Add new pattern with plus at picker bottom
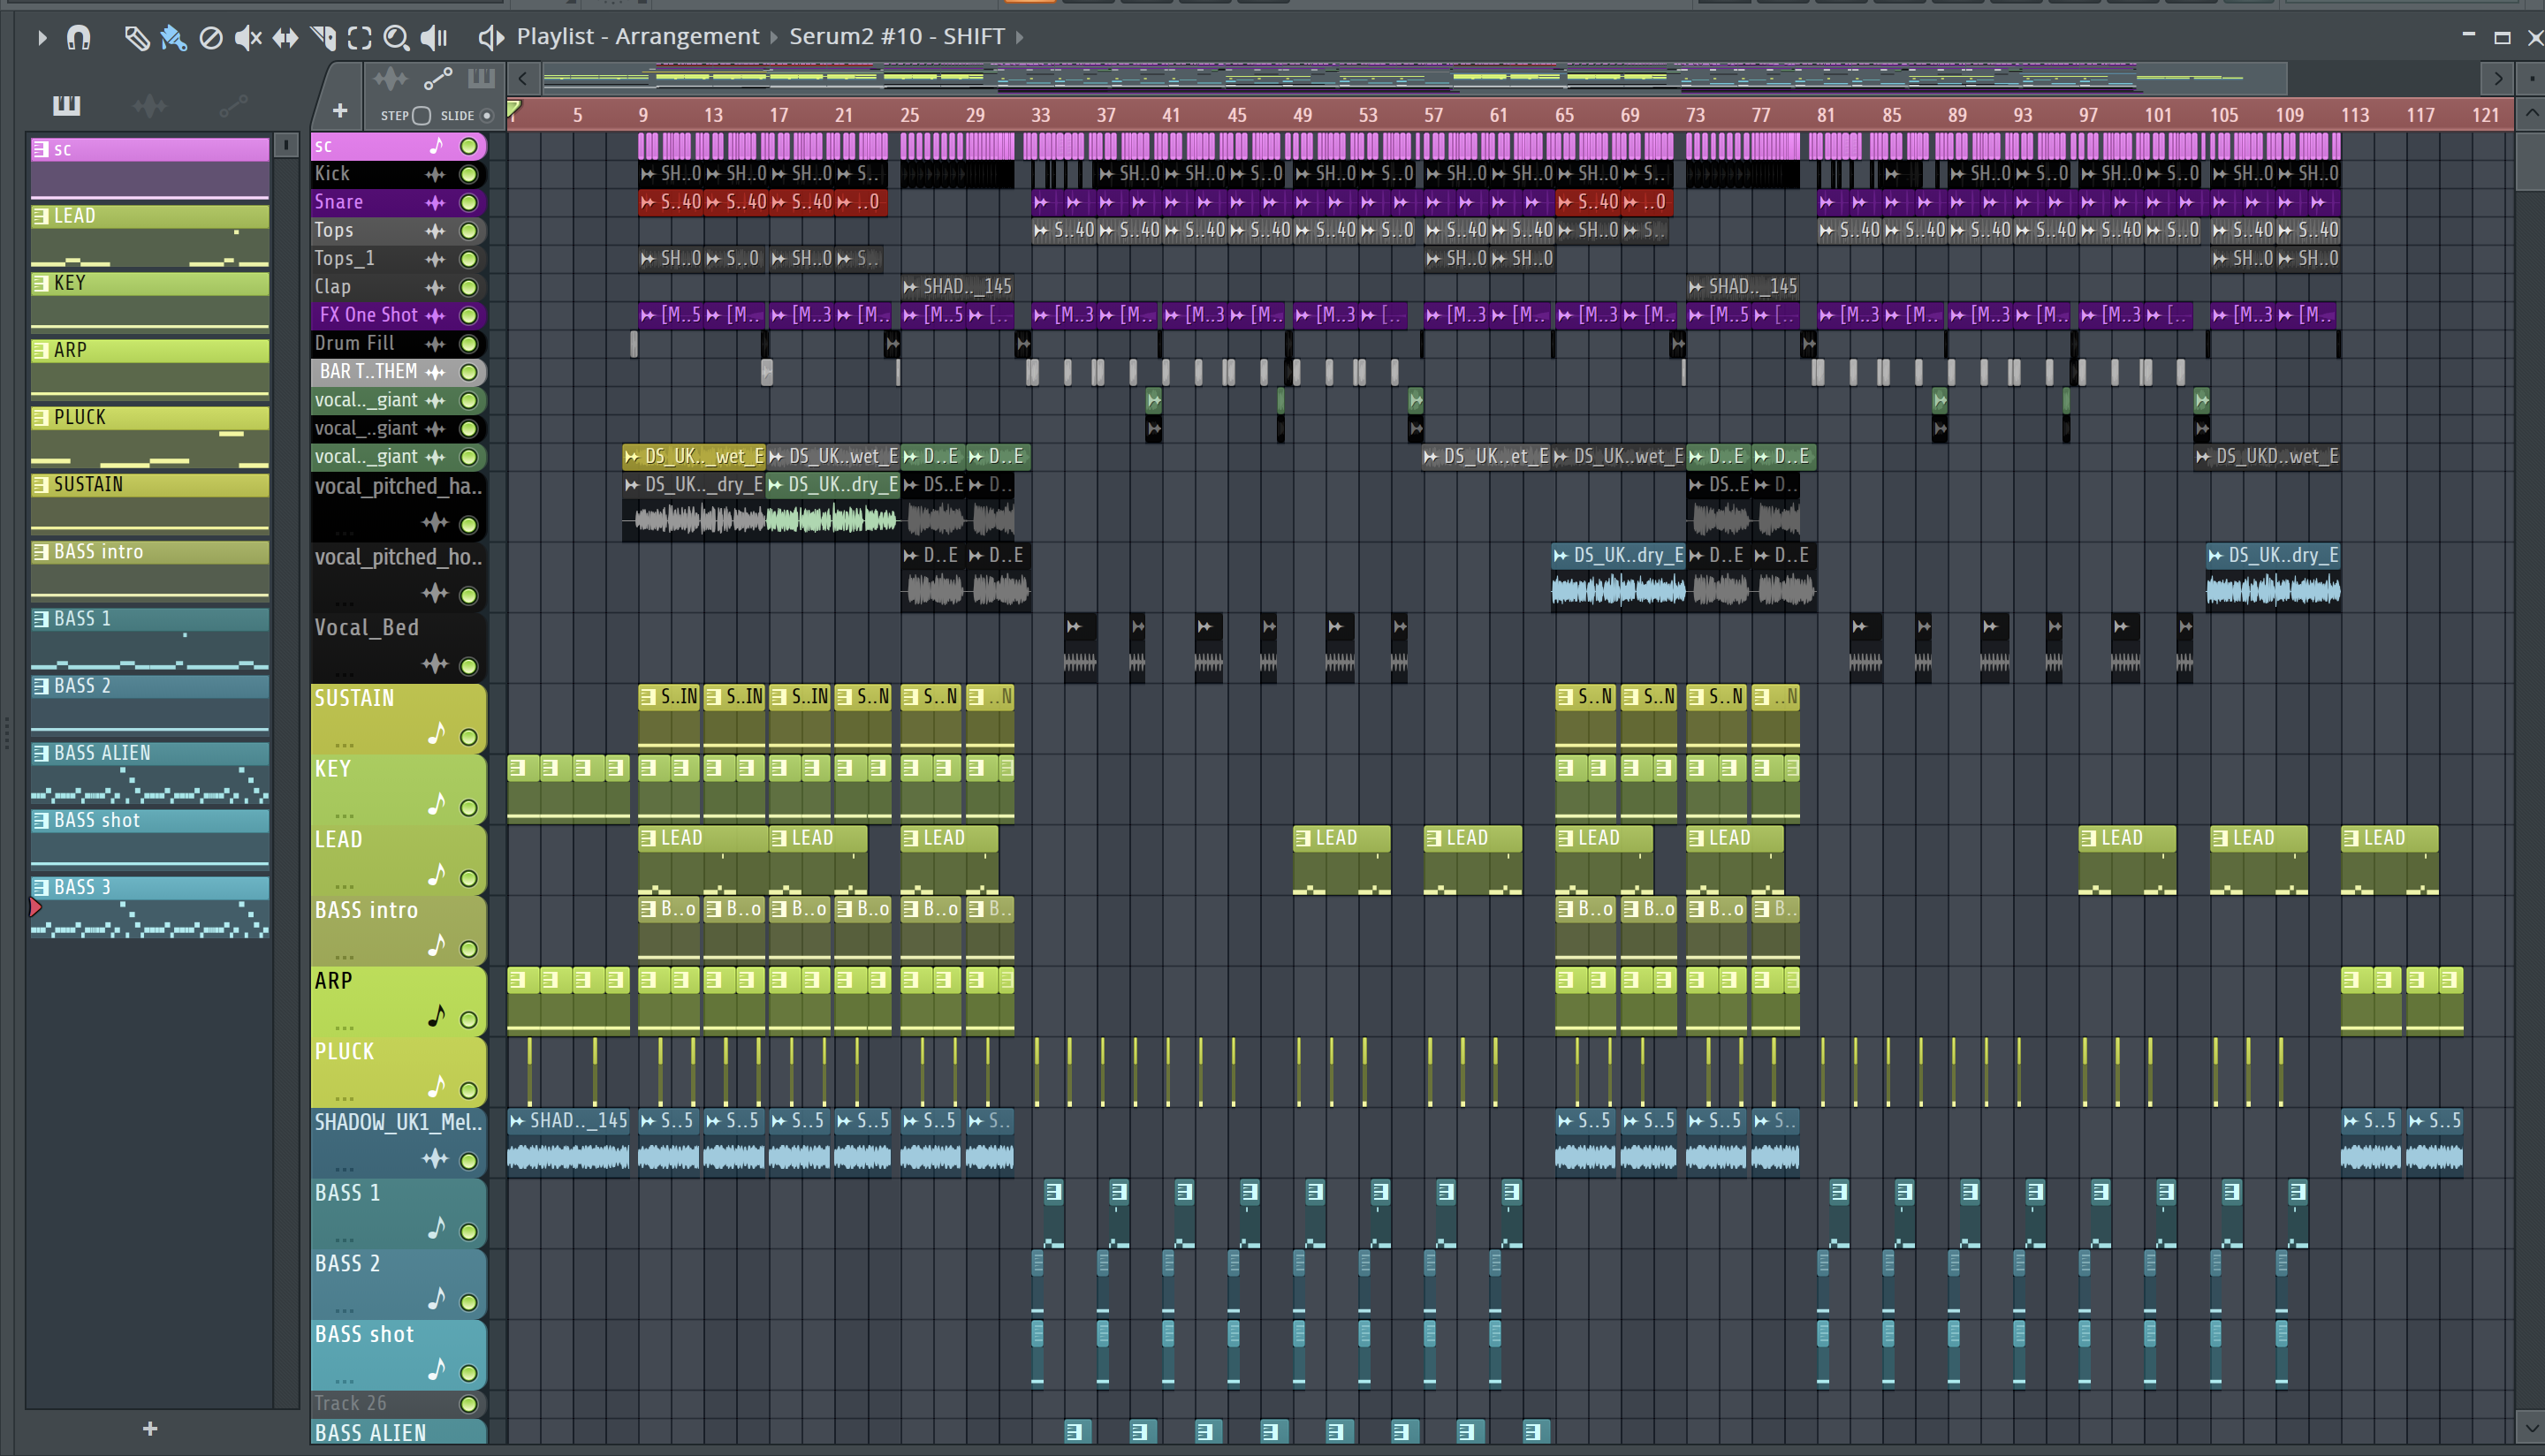This screenshot has width=2545, height=1456. tap(150, 1428)
